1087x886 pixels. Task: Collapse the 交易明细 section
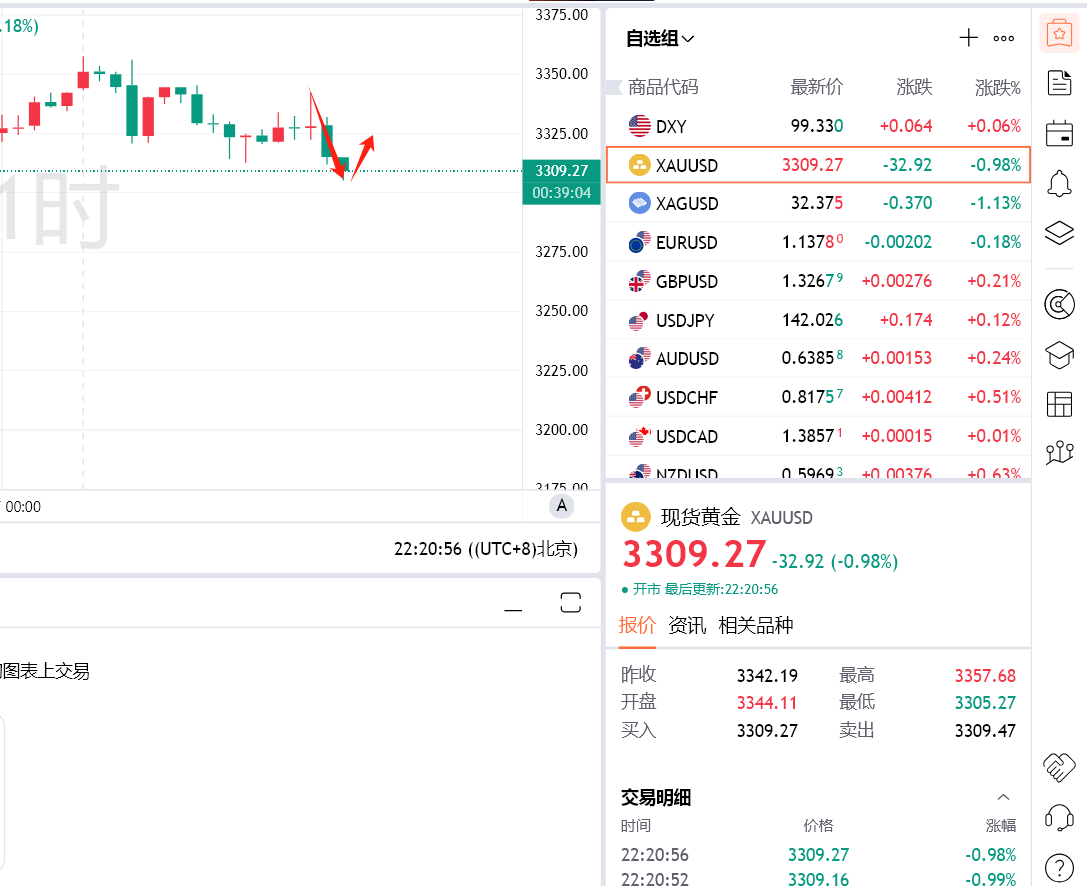pyautogui.click(x=1003, y=797)
